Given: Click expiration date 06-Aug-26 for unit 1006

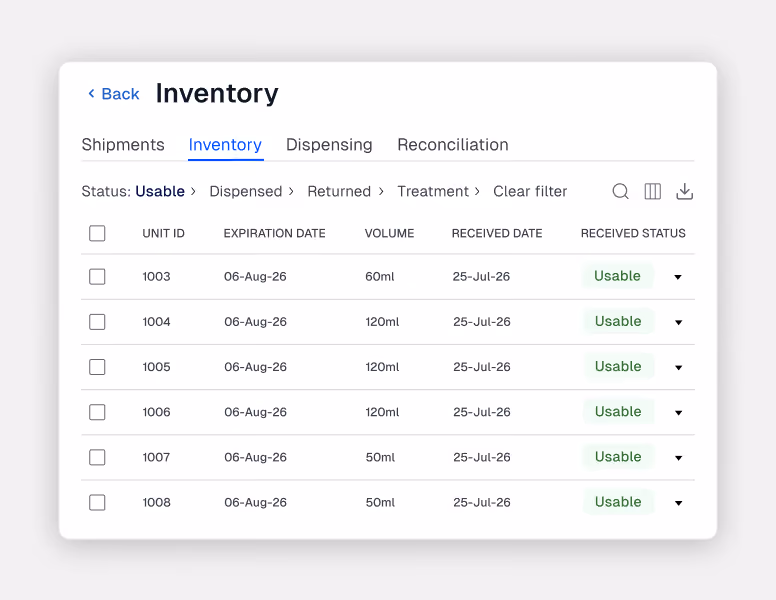Looking at the screenshot, I should (x=255, y=412).
